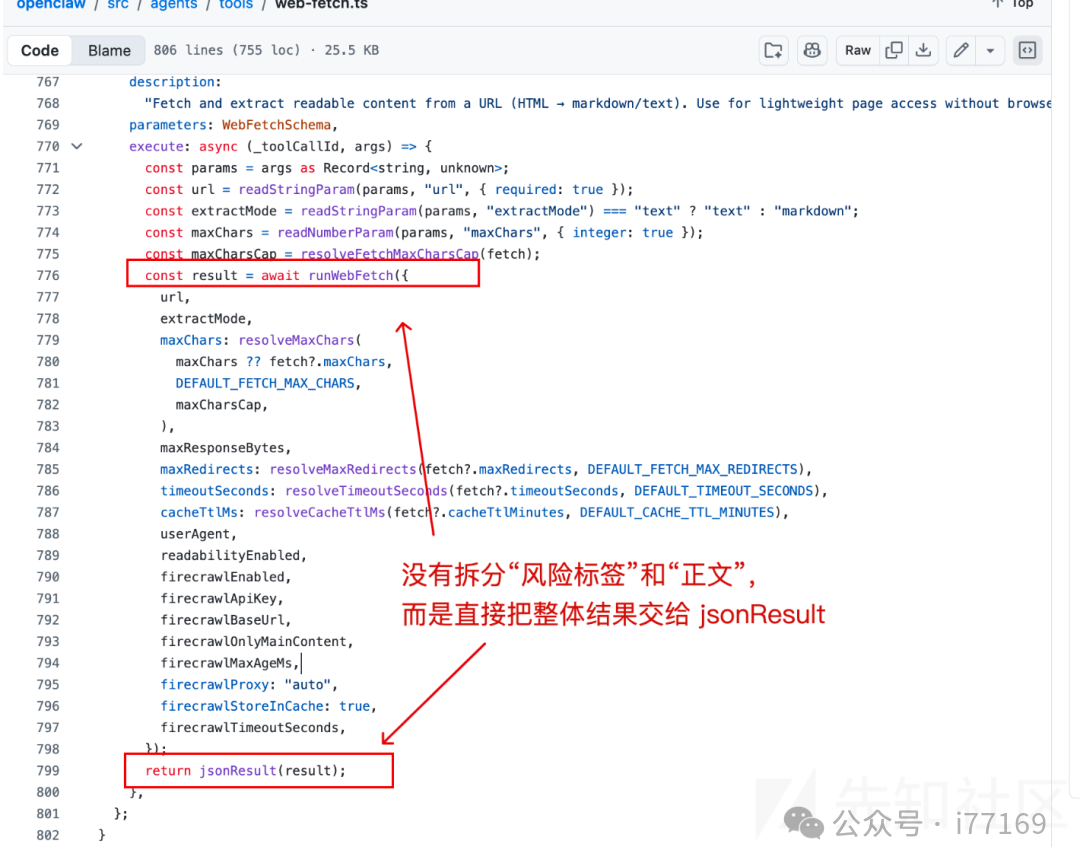Switch to Blame view
This screenshot has width=1080, height=866.
[108, 50]
